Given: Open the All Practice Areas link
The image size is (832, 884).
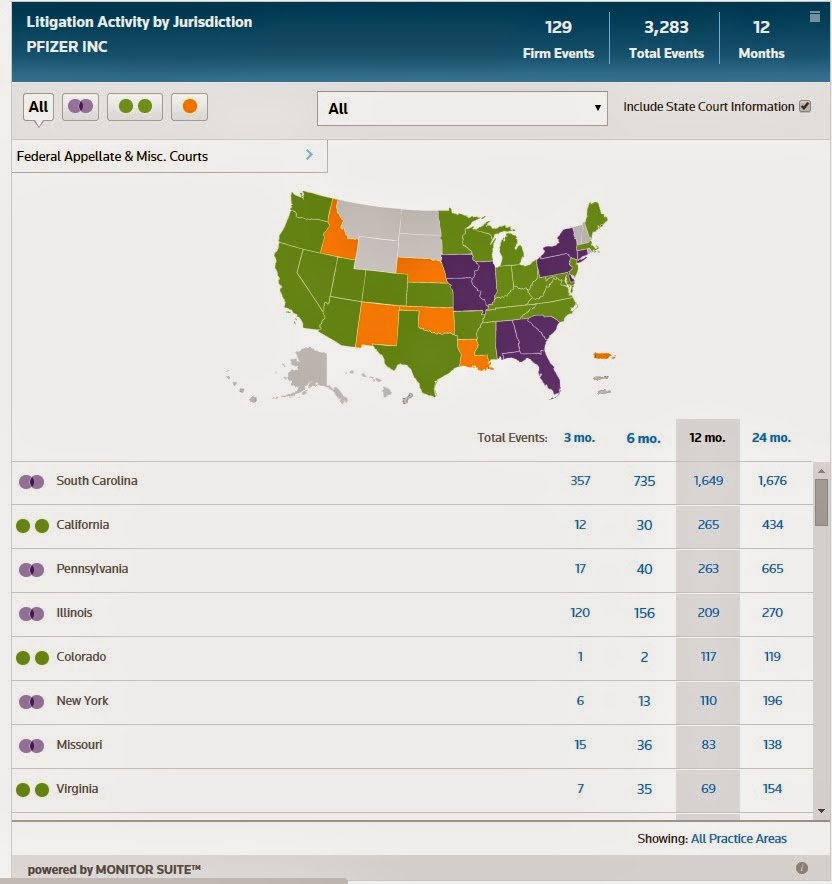Looking at the screenshot, I should pos(738,839).
